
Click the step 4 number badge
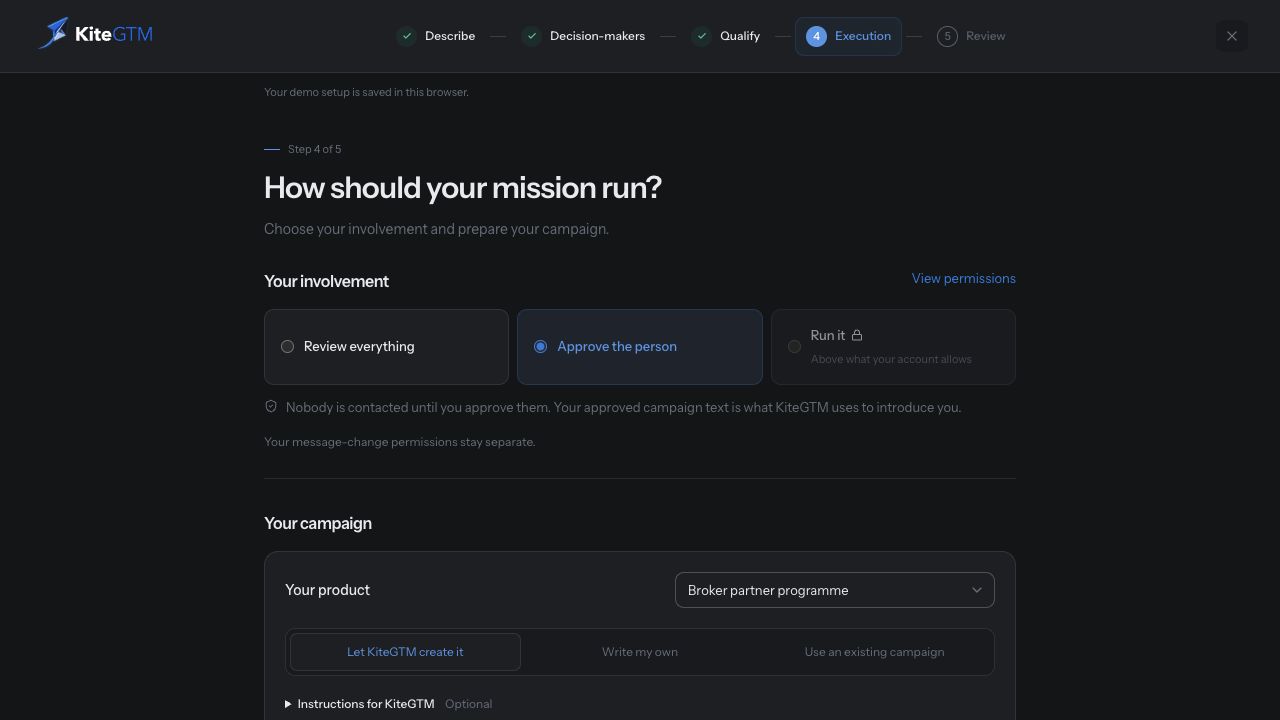(x=816, y=36)
